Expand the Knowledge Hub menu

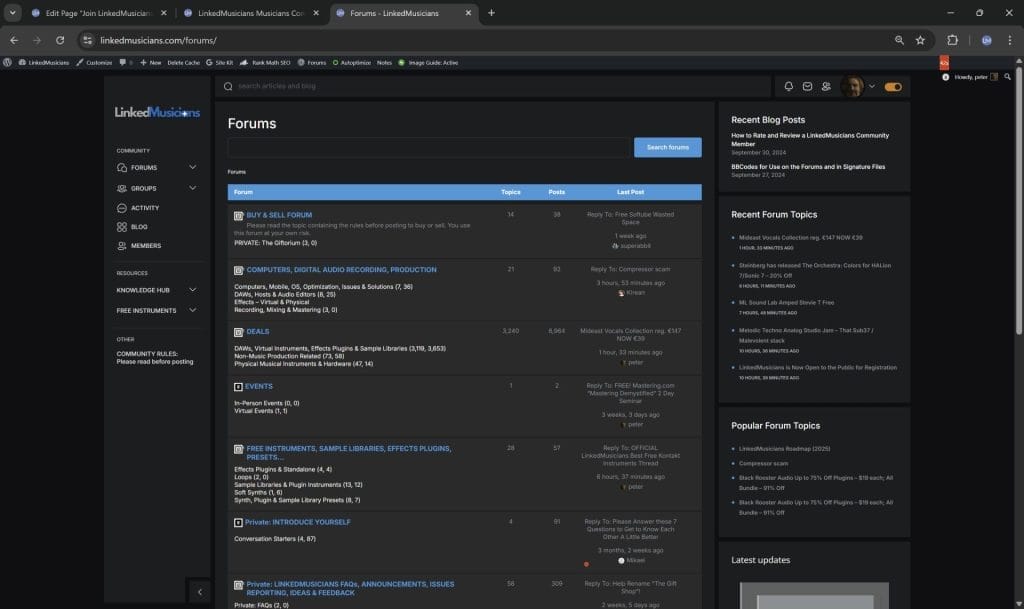[192, 290]
